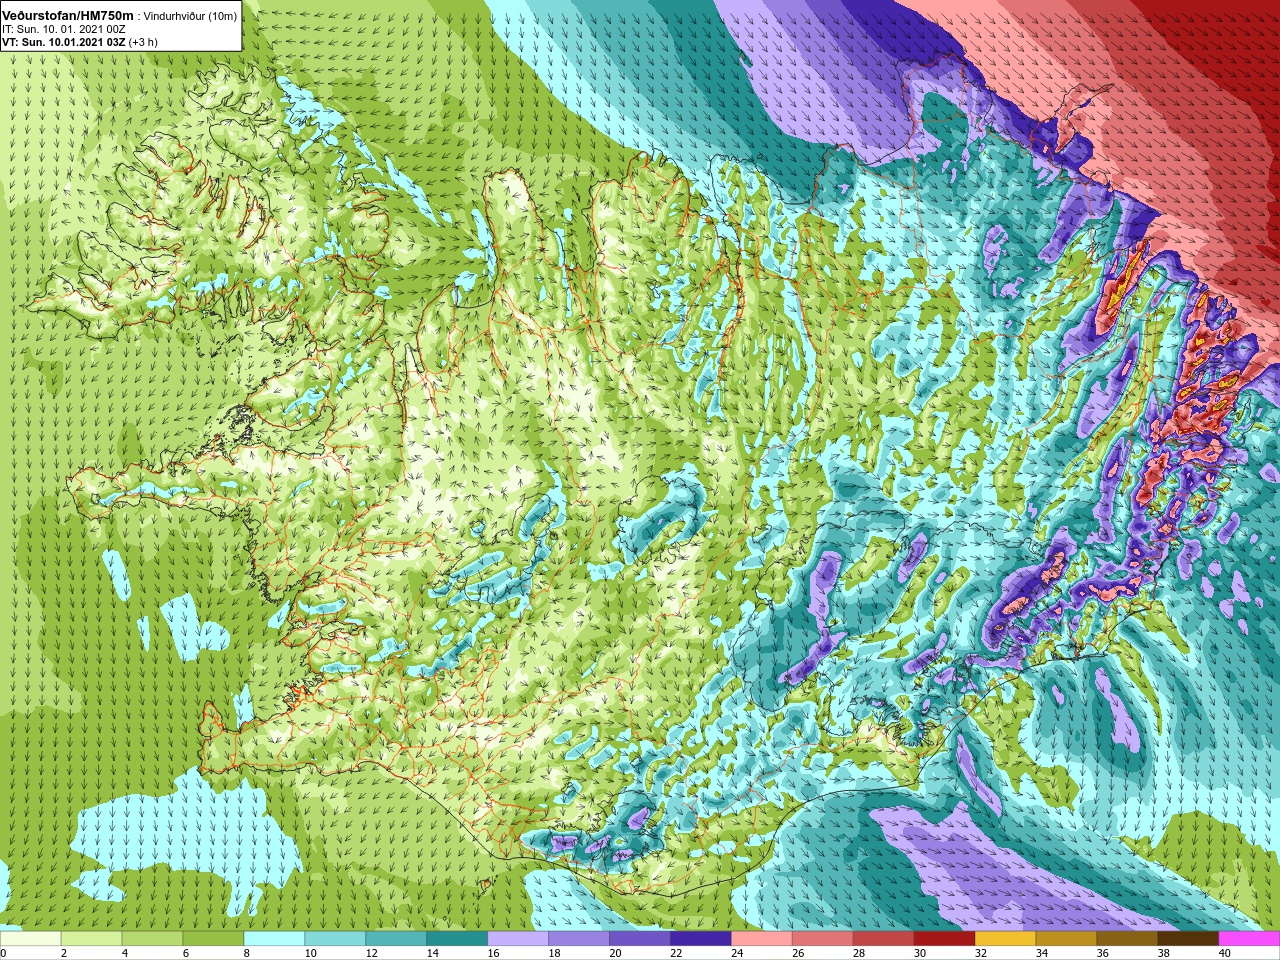Click the legend scale label 12
The width and height of the screenshot is (1280, 960).
click(371, 953)
